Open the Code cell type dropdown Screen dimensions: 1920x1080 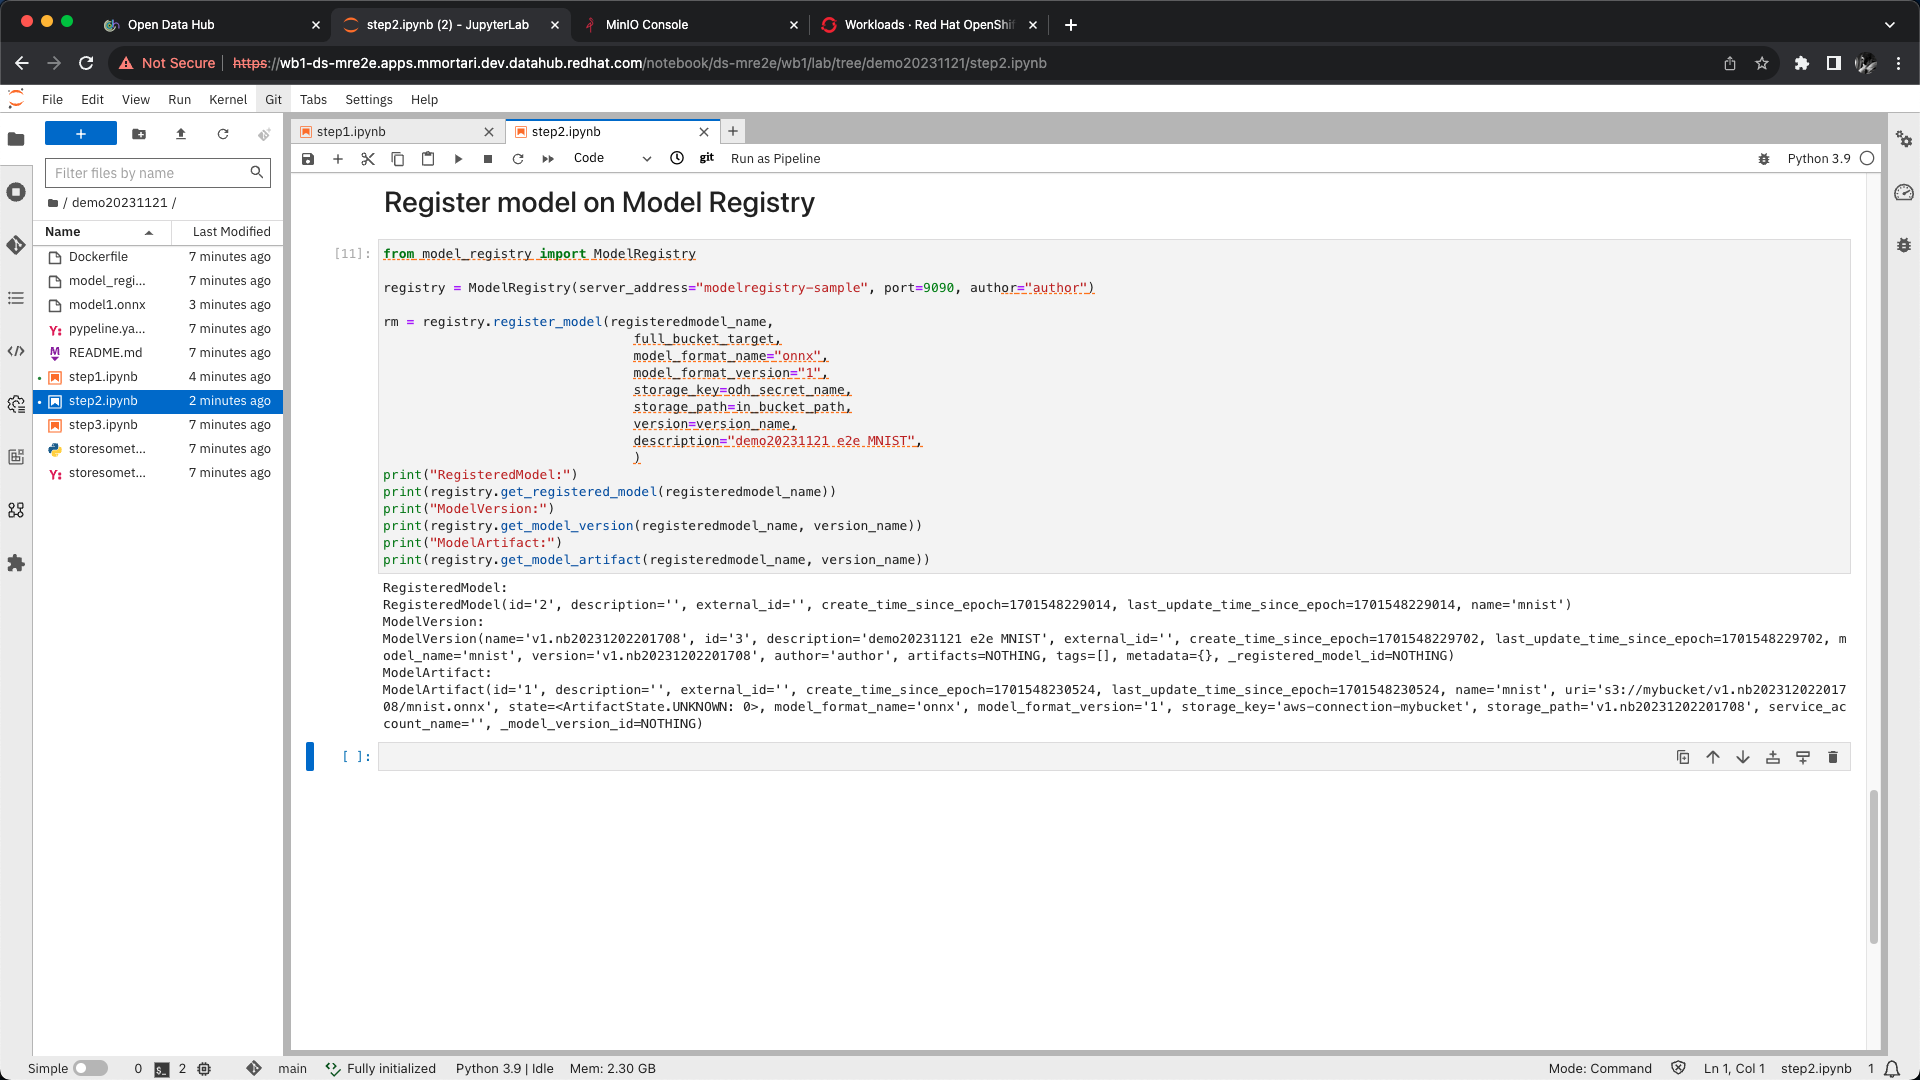[612, 158]
